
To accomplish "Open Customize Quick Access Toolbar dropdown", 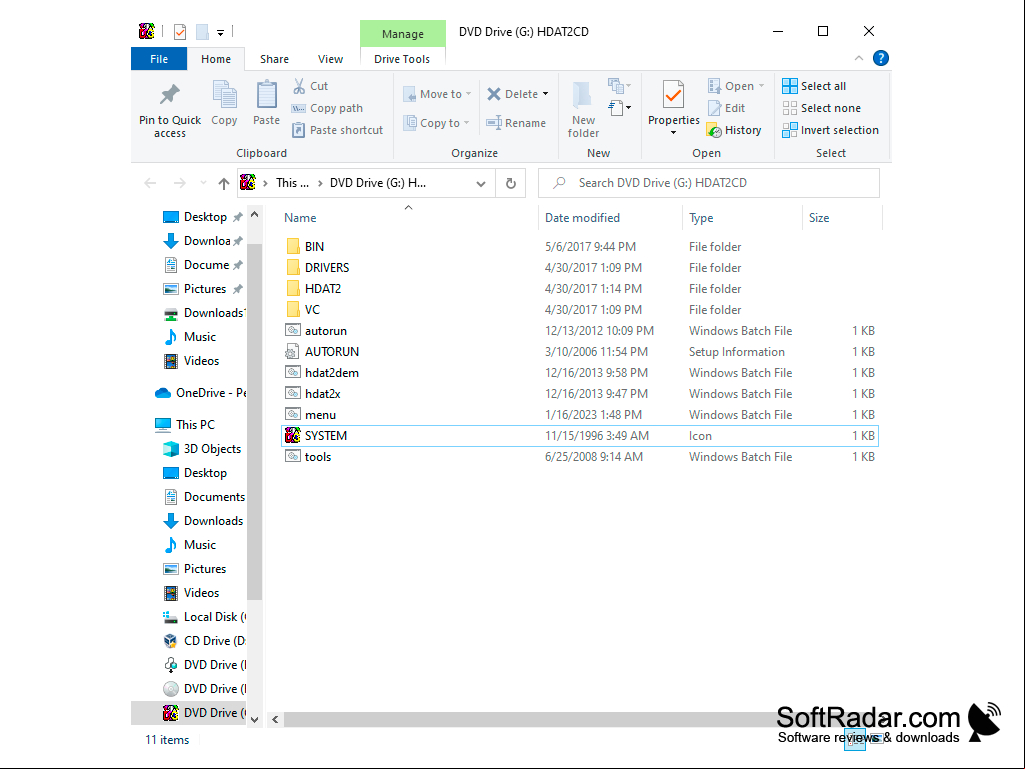I will click(x=220, y=32).
